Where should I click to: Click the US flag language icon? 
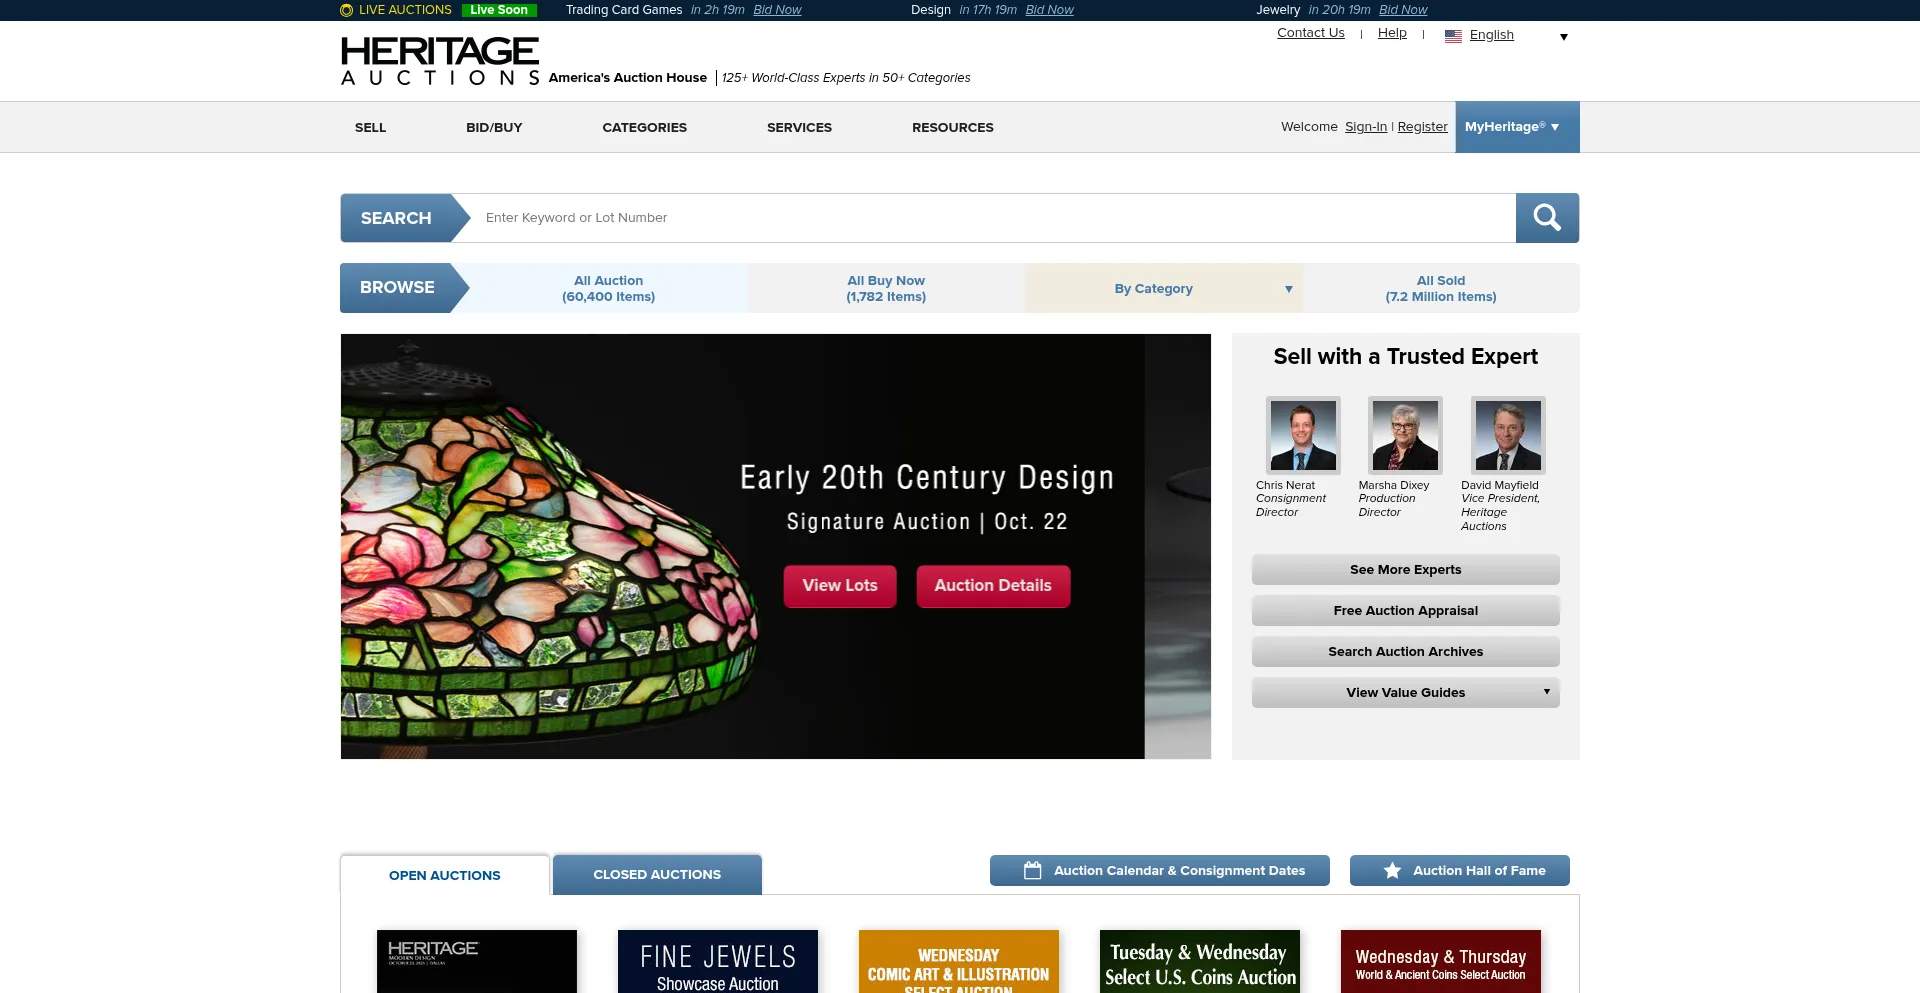point(1453,36)
